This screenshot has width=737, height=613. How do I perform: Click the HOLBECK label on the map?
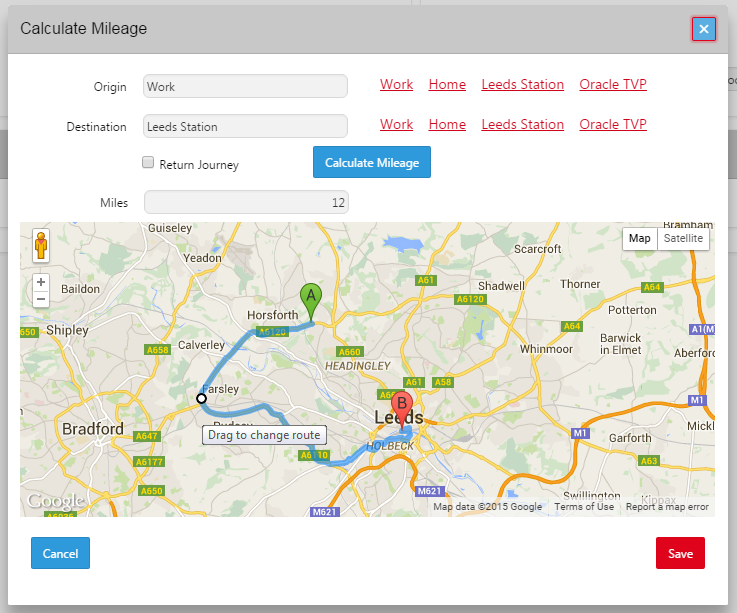pyautogui.click(x=390, y=446)
